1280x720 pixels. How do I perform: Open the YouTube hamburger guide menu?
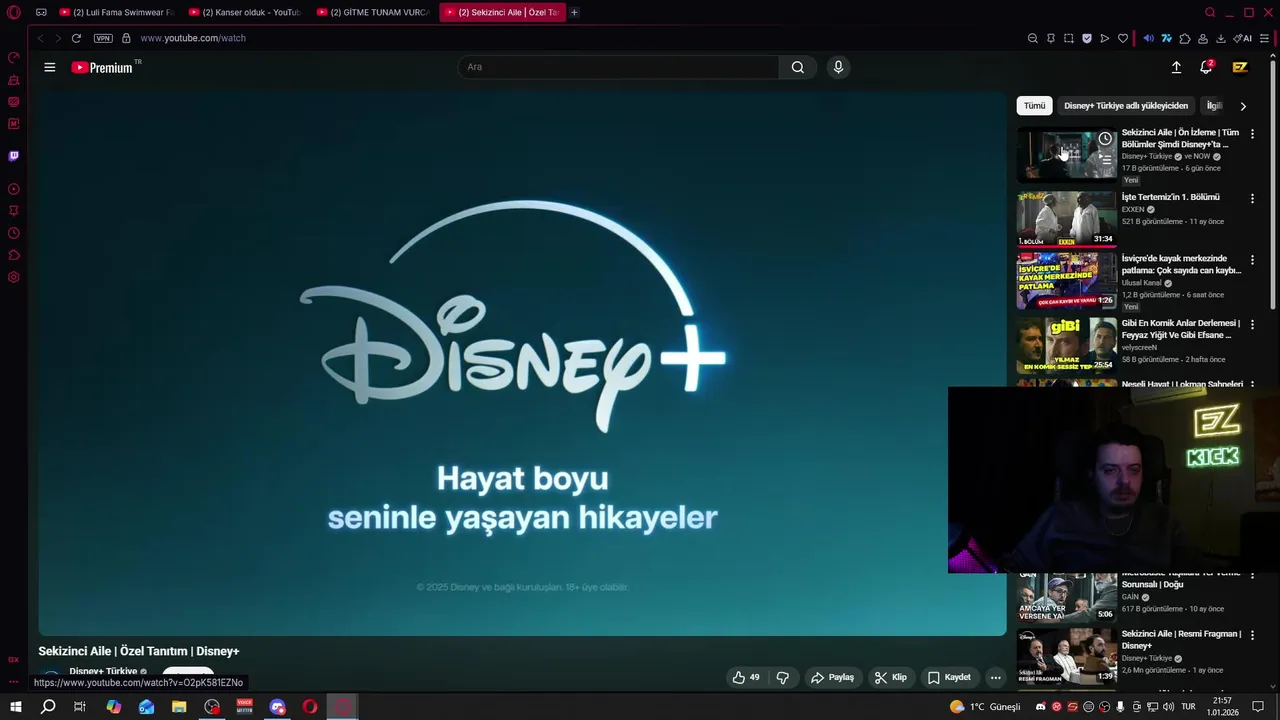coord(50,67)
